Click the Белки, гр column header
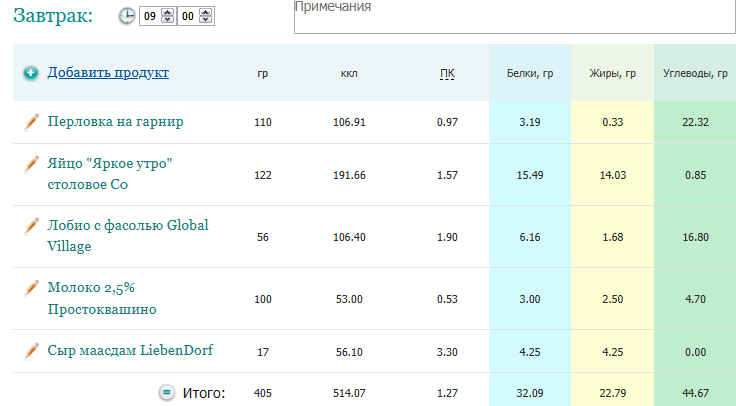 point(530,73)
